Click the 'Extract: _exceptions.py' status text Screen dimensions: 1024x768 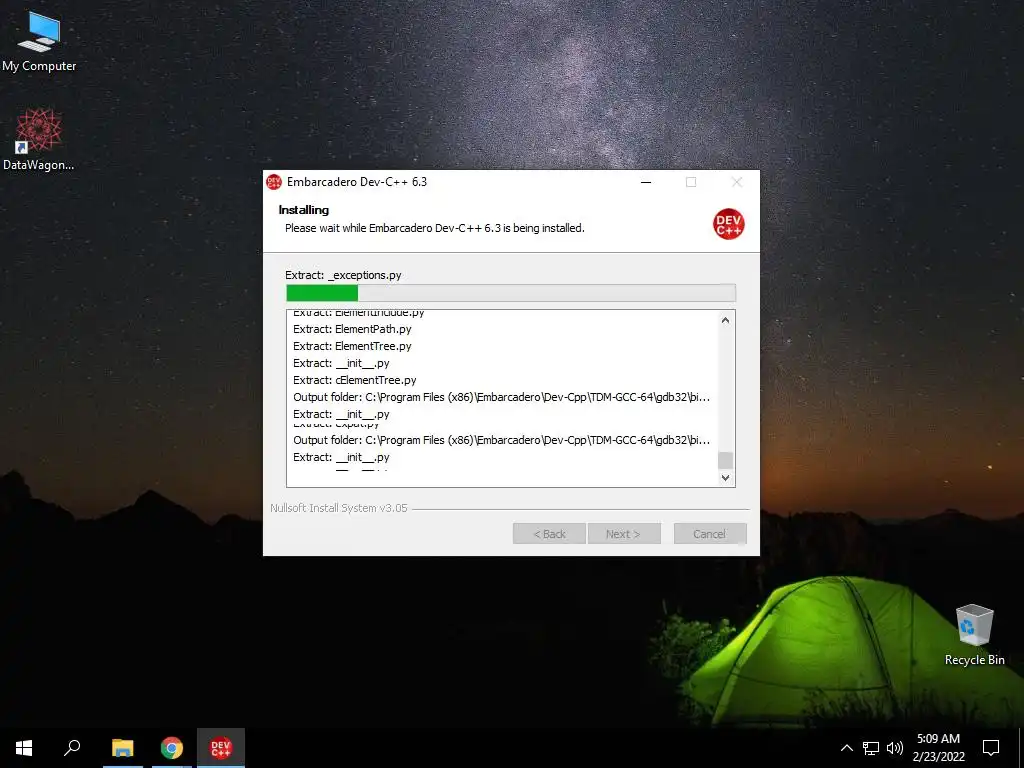[343, 275]
